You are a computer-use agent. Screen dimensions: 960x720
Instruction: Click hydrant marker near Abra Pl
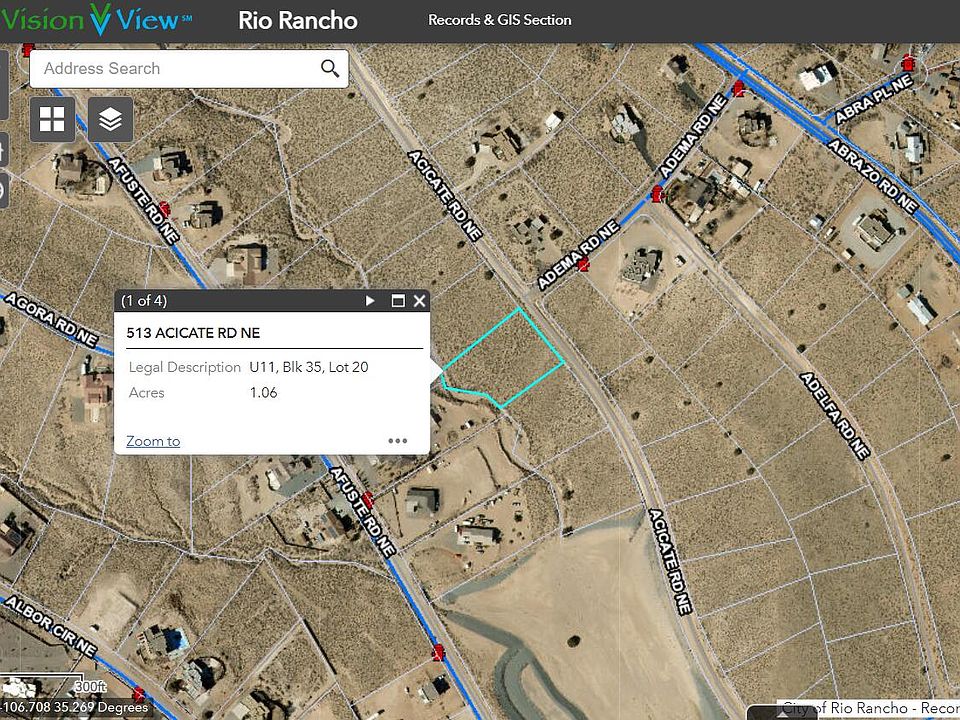click(x=907, y=62)
